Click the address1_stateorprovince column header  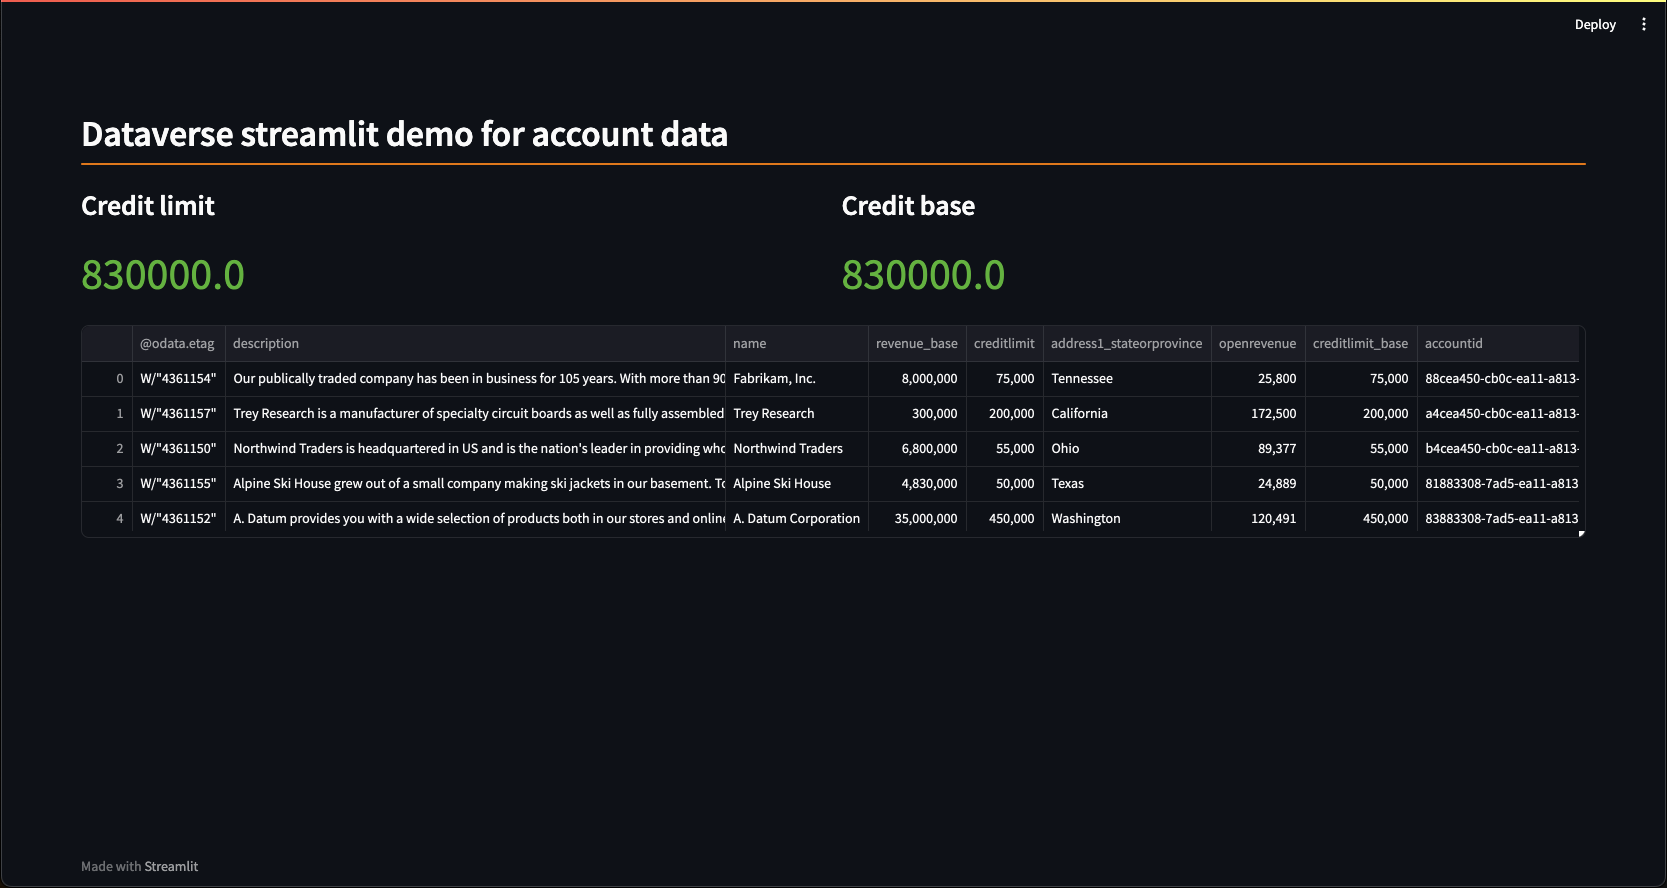pyautogui.click(x=1127, y=343)
